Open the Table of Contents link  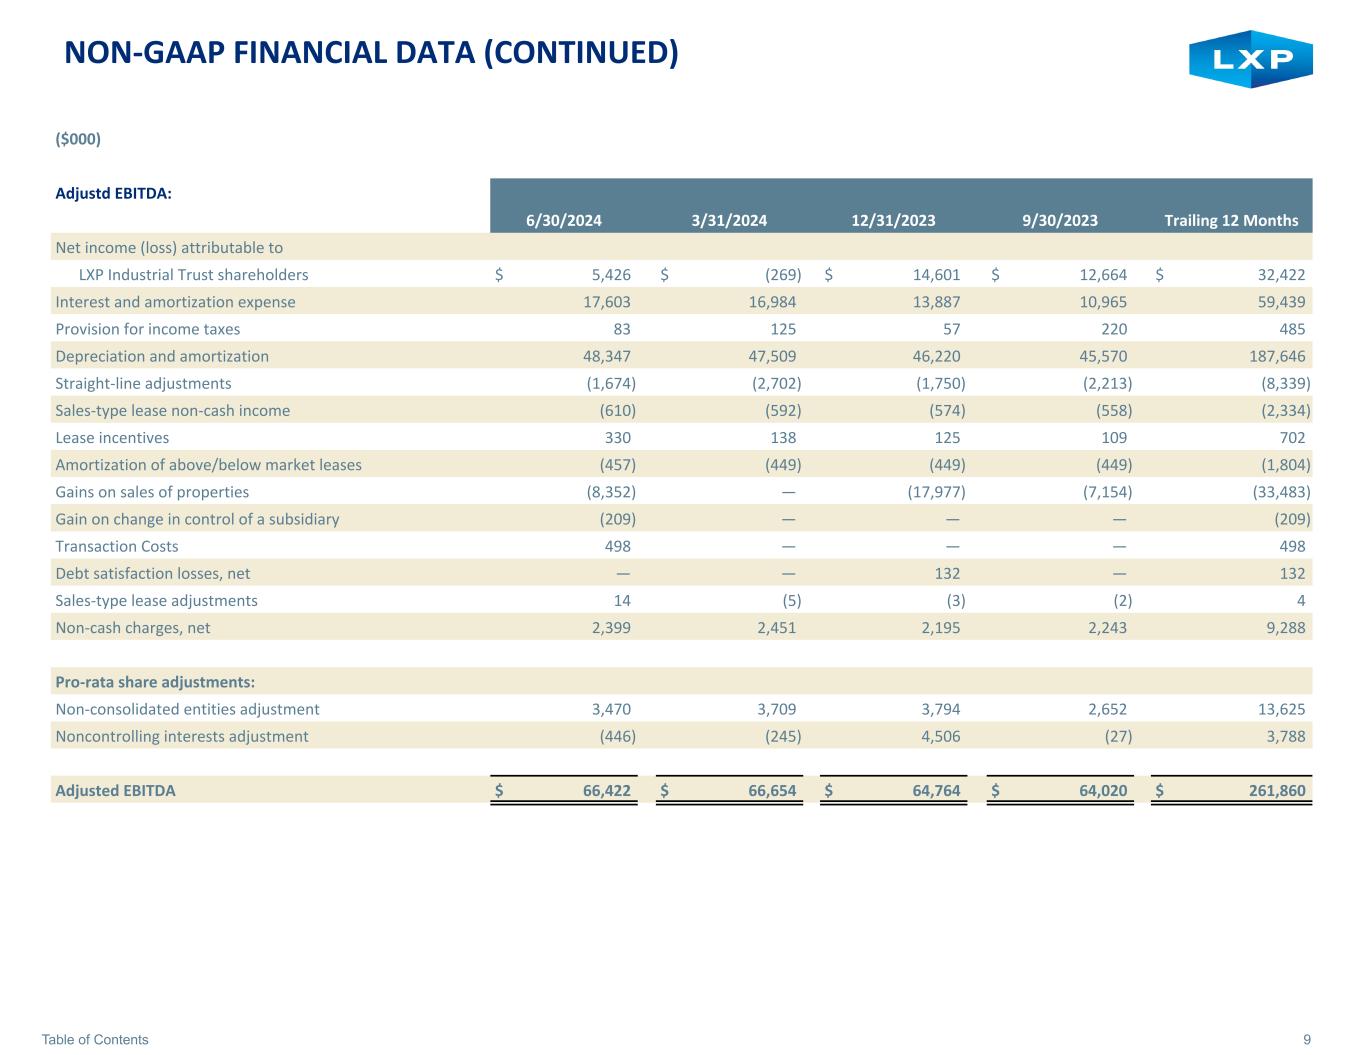pos(95,1039)
